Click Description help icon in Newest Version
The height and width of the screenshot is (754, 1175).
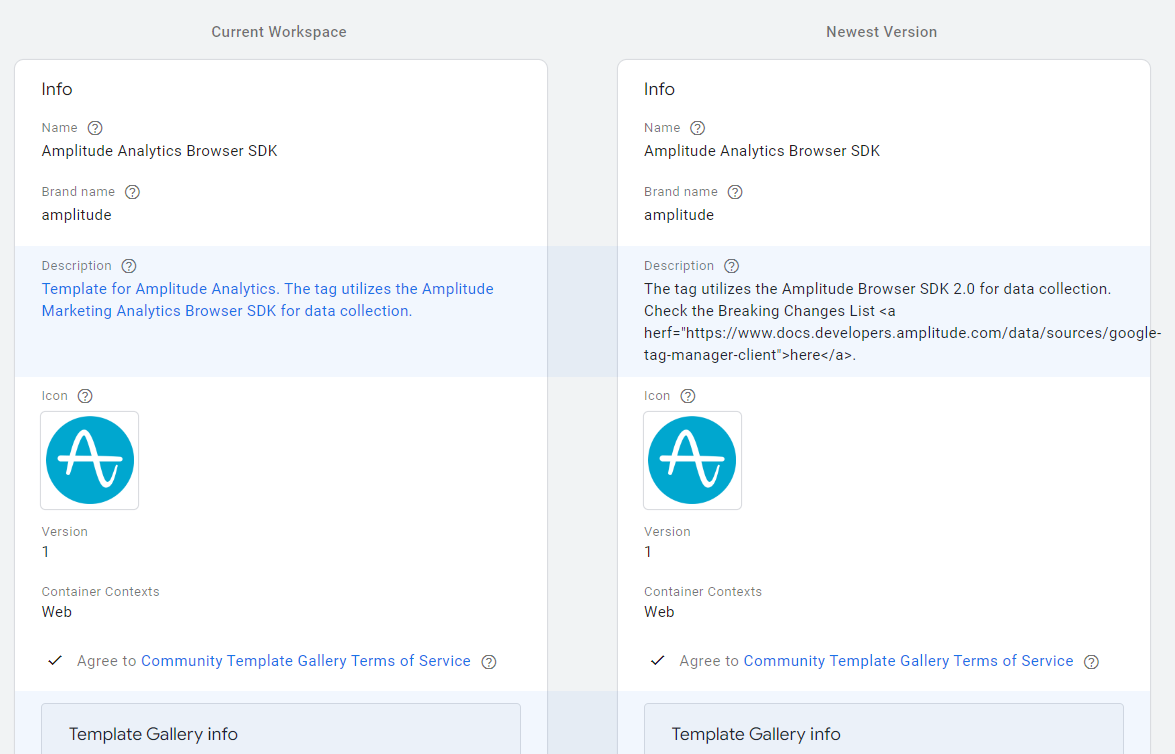732,266
